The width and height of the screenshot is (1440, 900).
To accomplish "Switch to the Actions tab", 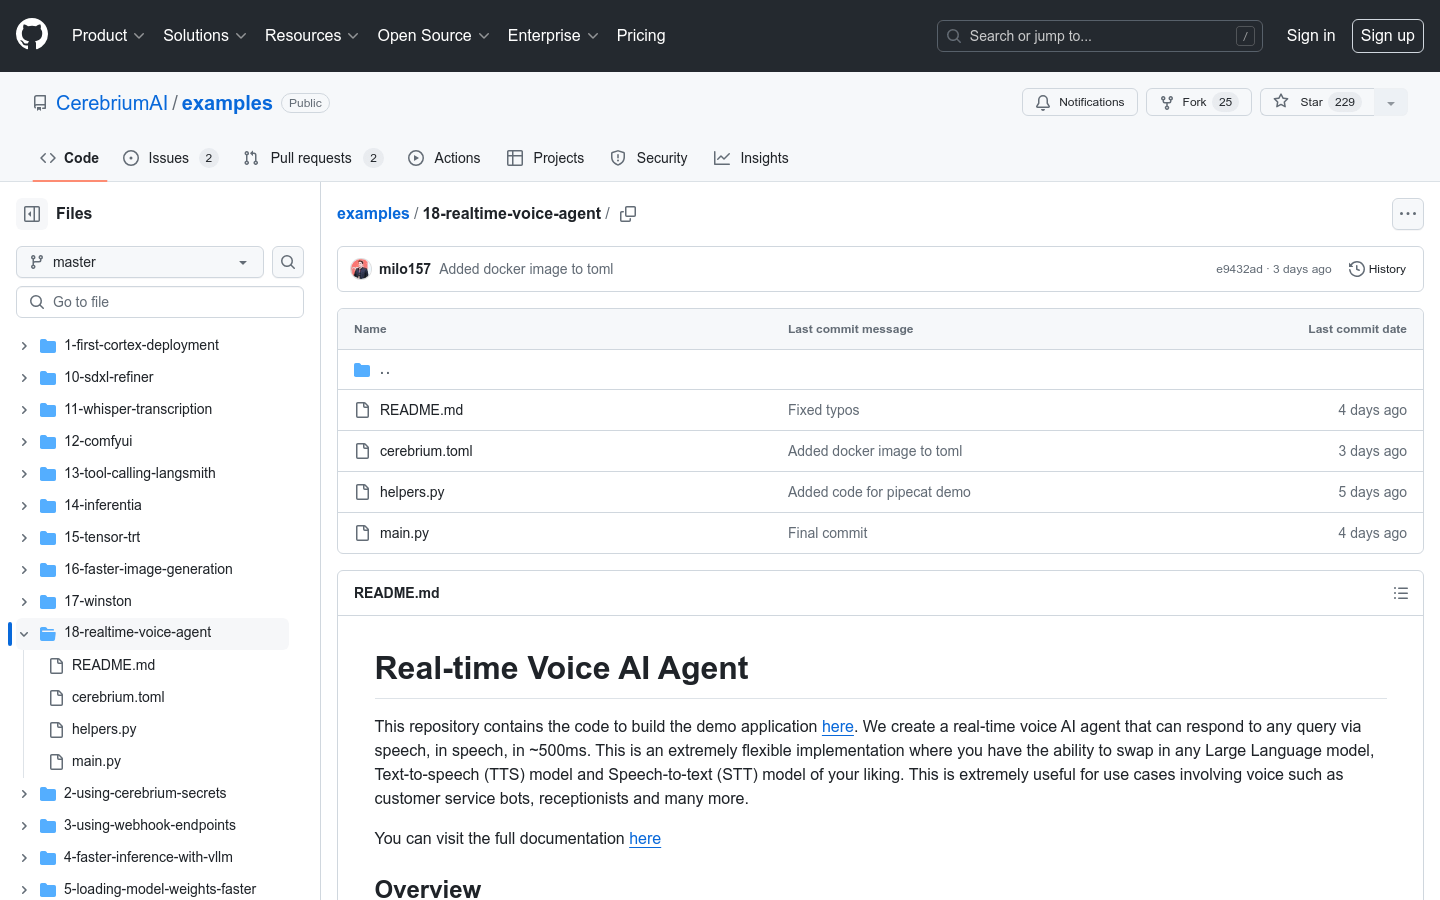I will coord(444,158).
